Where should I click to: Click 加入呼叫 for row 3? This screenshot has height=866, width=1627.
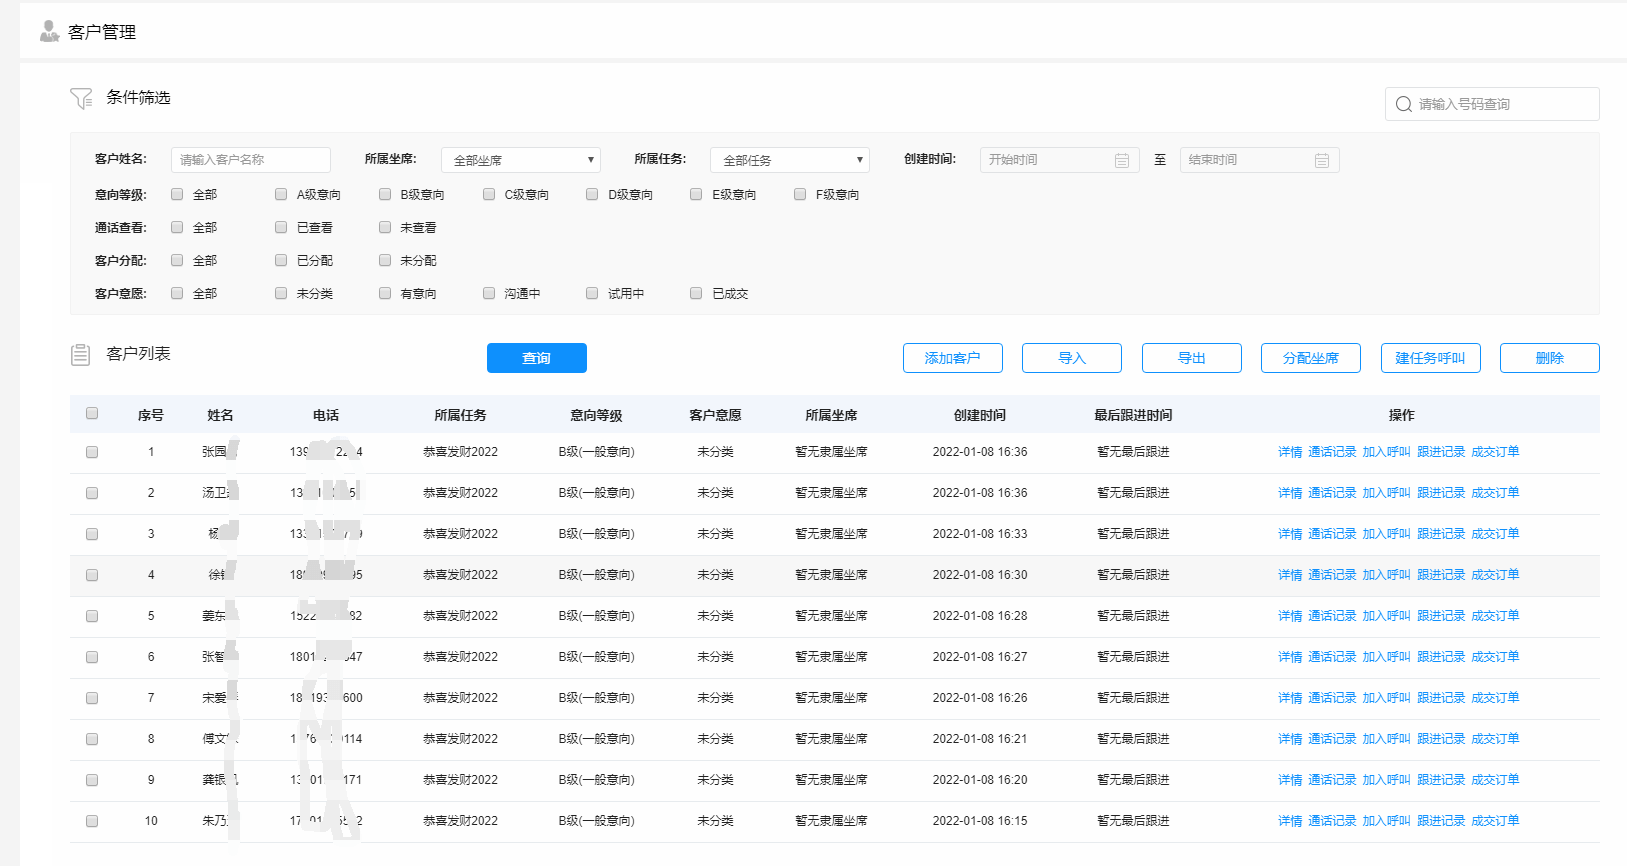pyautogui.click(x=1386, y=534)
